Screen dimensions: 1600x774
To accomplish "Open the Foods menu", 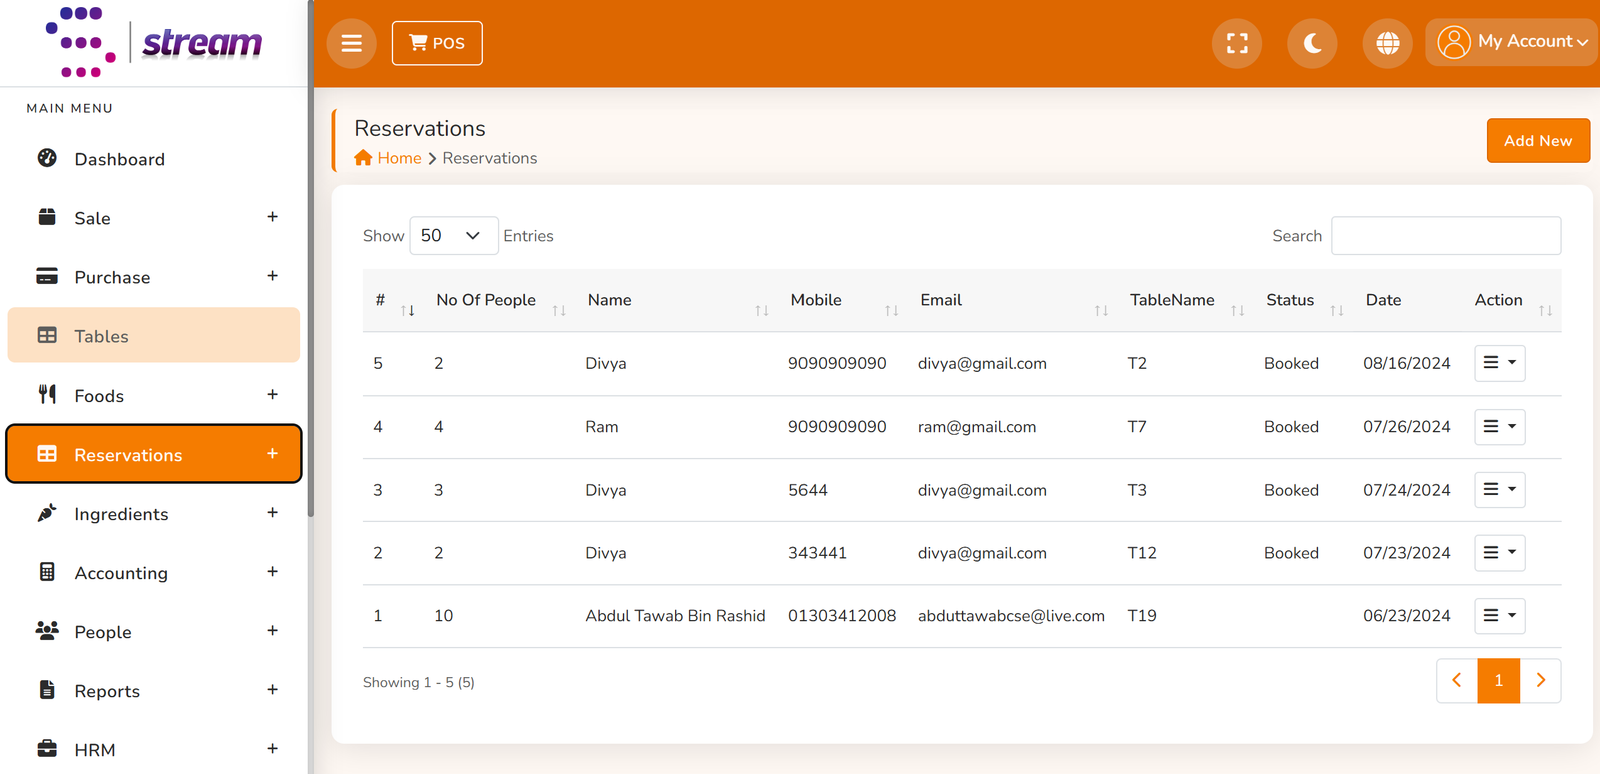I will click(154, 395).
